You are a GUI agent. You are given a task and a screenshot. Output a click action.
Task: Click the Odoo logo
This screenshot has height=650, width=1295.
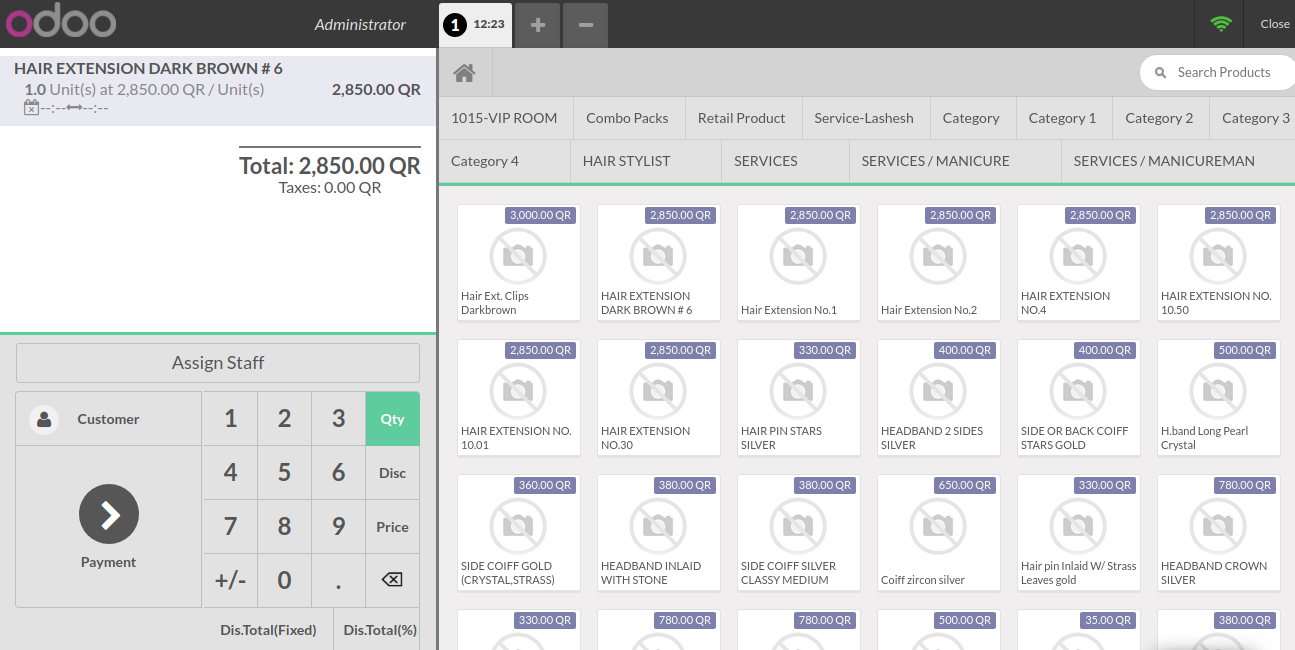point(60,23)
